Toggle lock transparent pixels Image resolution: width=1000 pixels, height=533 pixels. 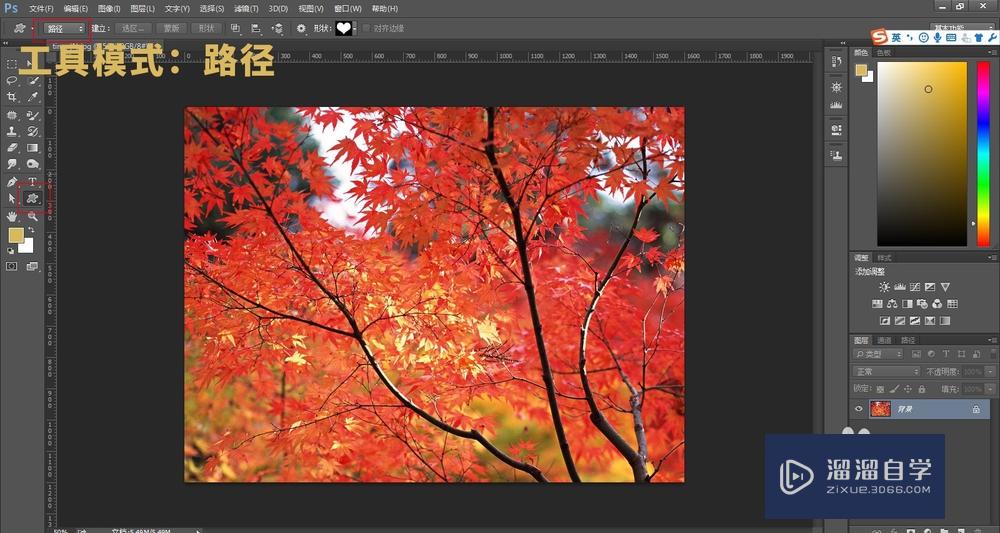[x=880, y=389]
